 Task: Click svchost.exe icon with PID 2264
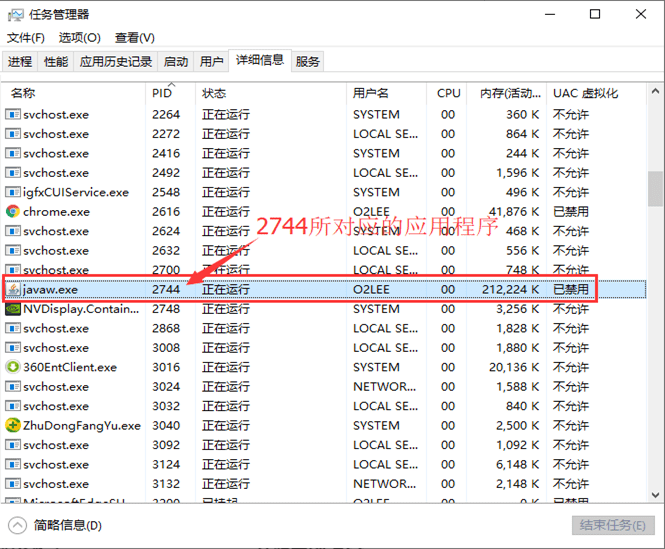(13, 115)
